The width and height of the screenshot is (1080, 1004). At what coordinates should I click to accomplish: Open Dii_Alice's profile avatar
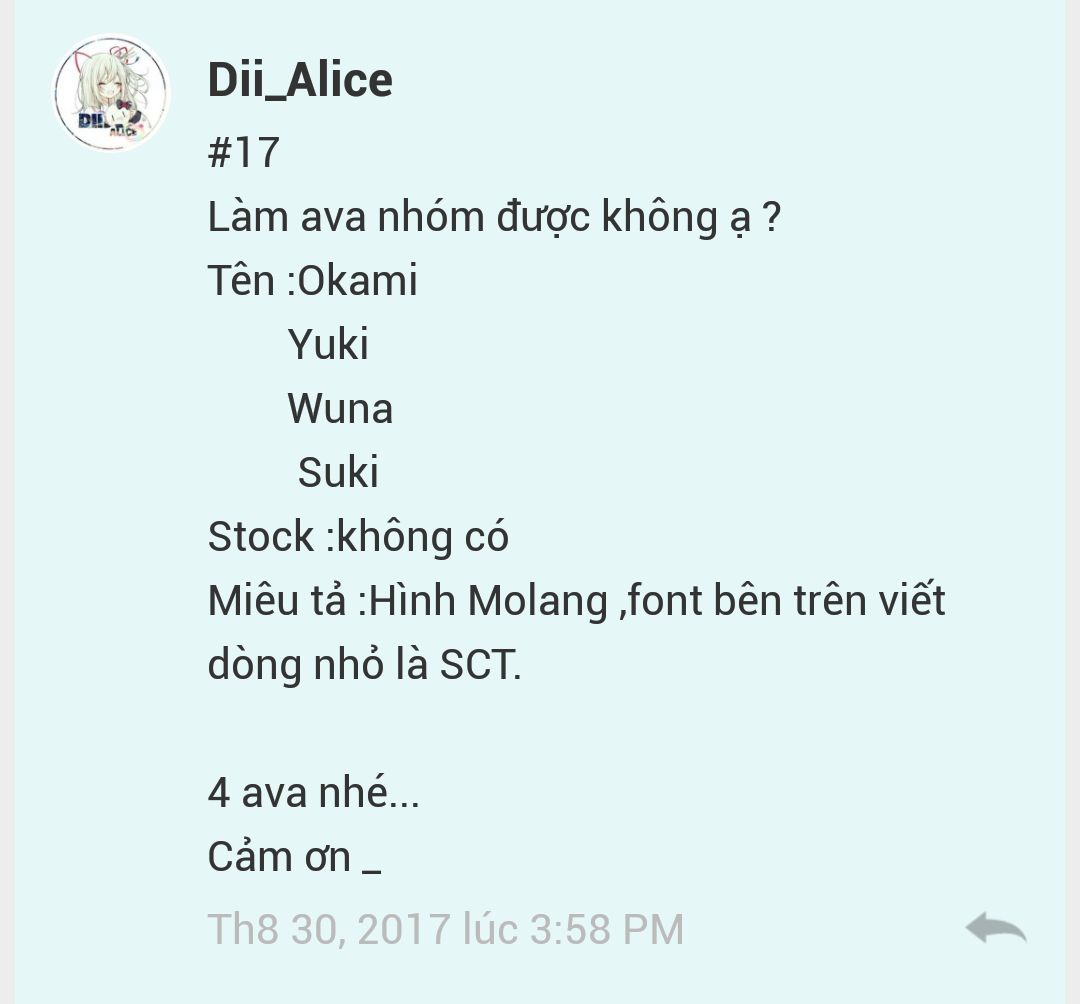pyautogui.click(x=111, y=93)
